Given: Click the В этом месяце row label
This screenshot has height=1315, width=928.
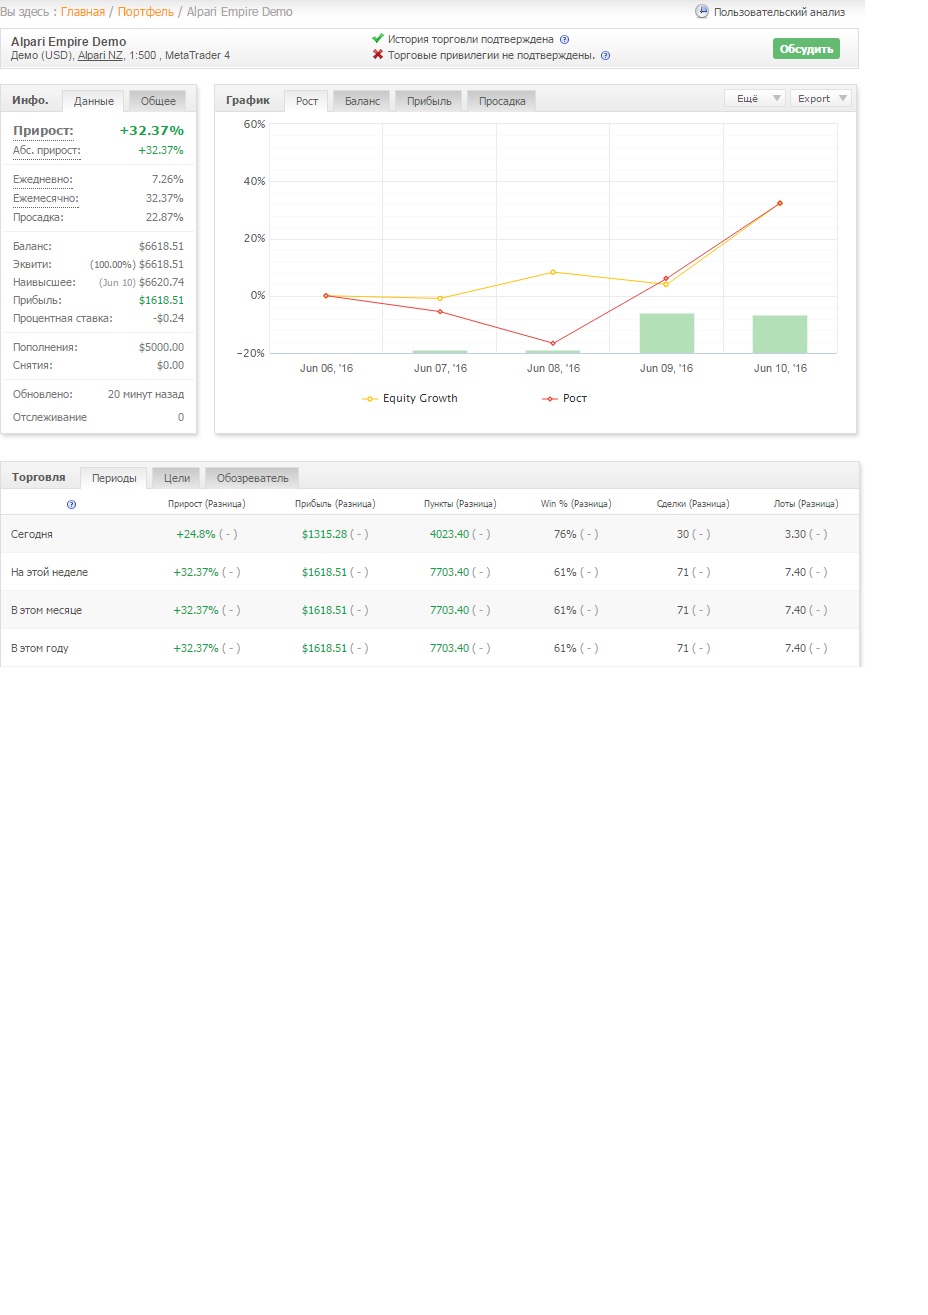Looking at the screenshot, I should click(47, 611).
